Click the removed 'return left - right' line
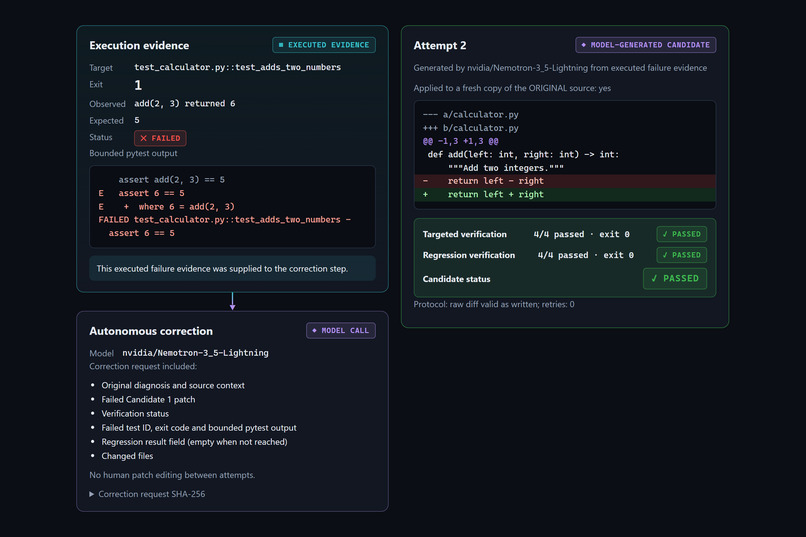This screenshot has width=806, height=537. [565, 181]
